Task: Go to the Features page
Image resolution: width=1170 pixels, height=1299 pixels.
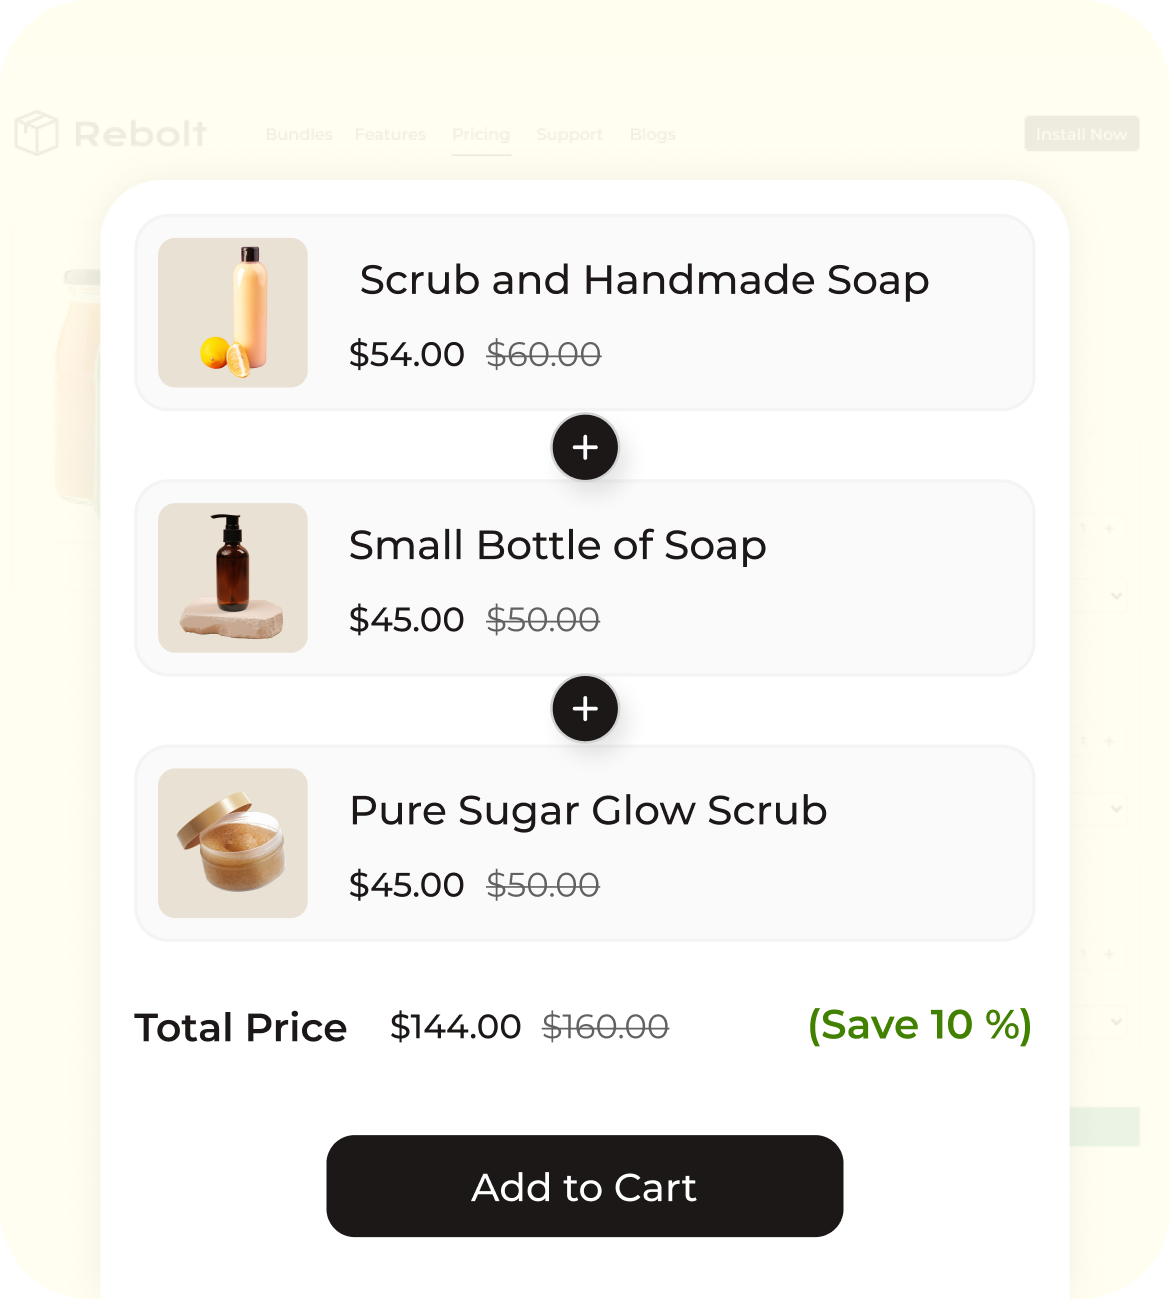Action: coord(390,134)
